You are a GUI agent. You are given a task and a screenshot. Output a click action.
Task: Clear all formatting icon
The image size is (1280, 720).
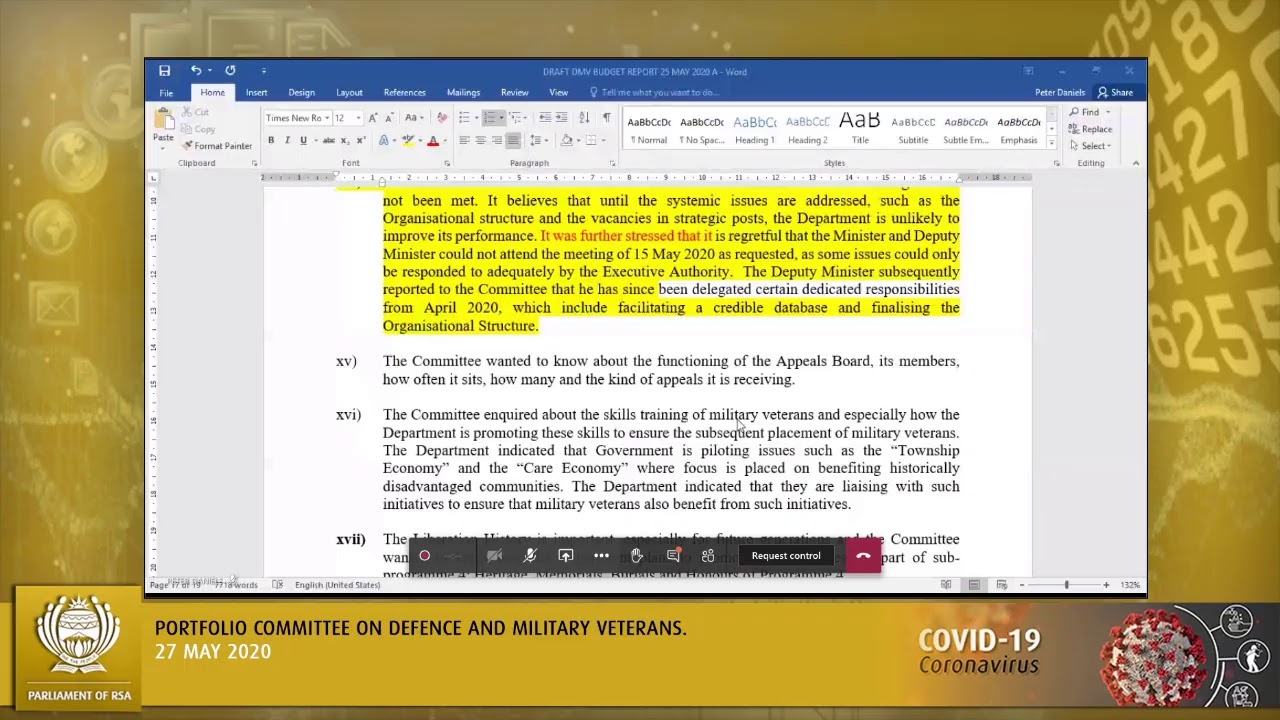click(441, 118)
